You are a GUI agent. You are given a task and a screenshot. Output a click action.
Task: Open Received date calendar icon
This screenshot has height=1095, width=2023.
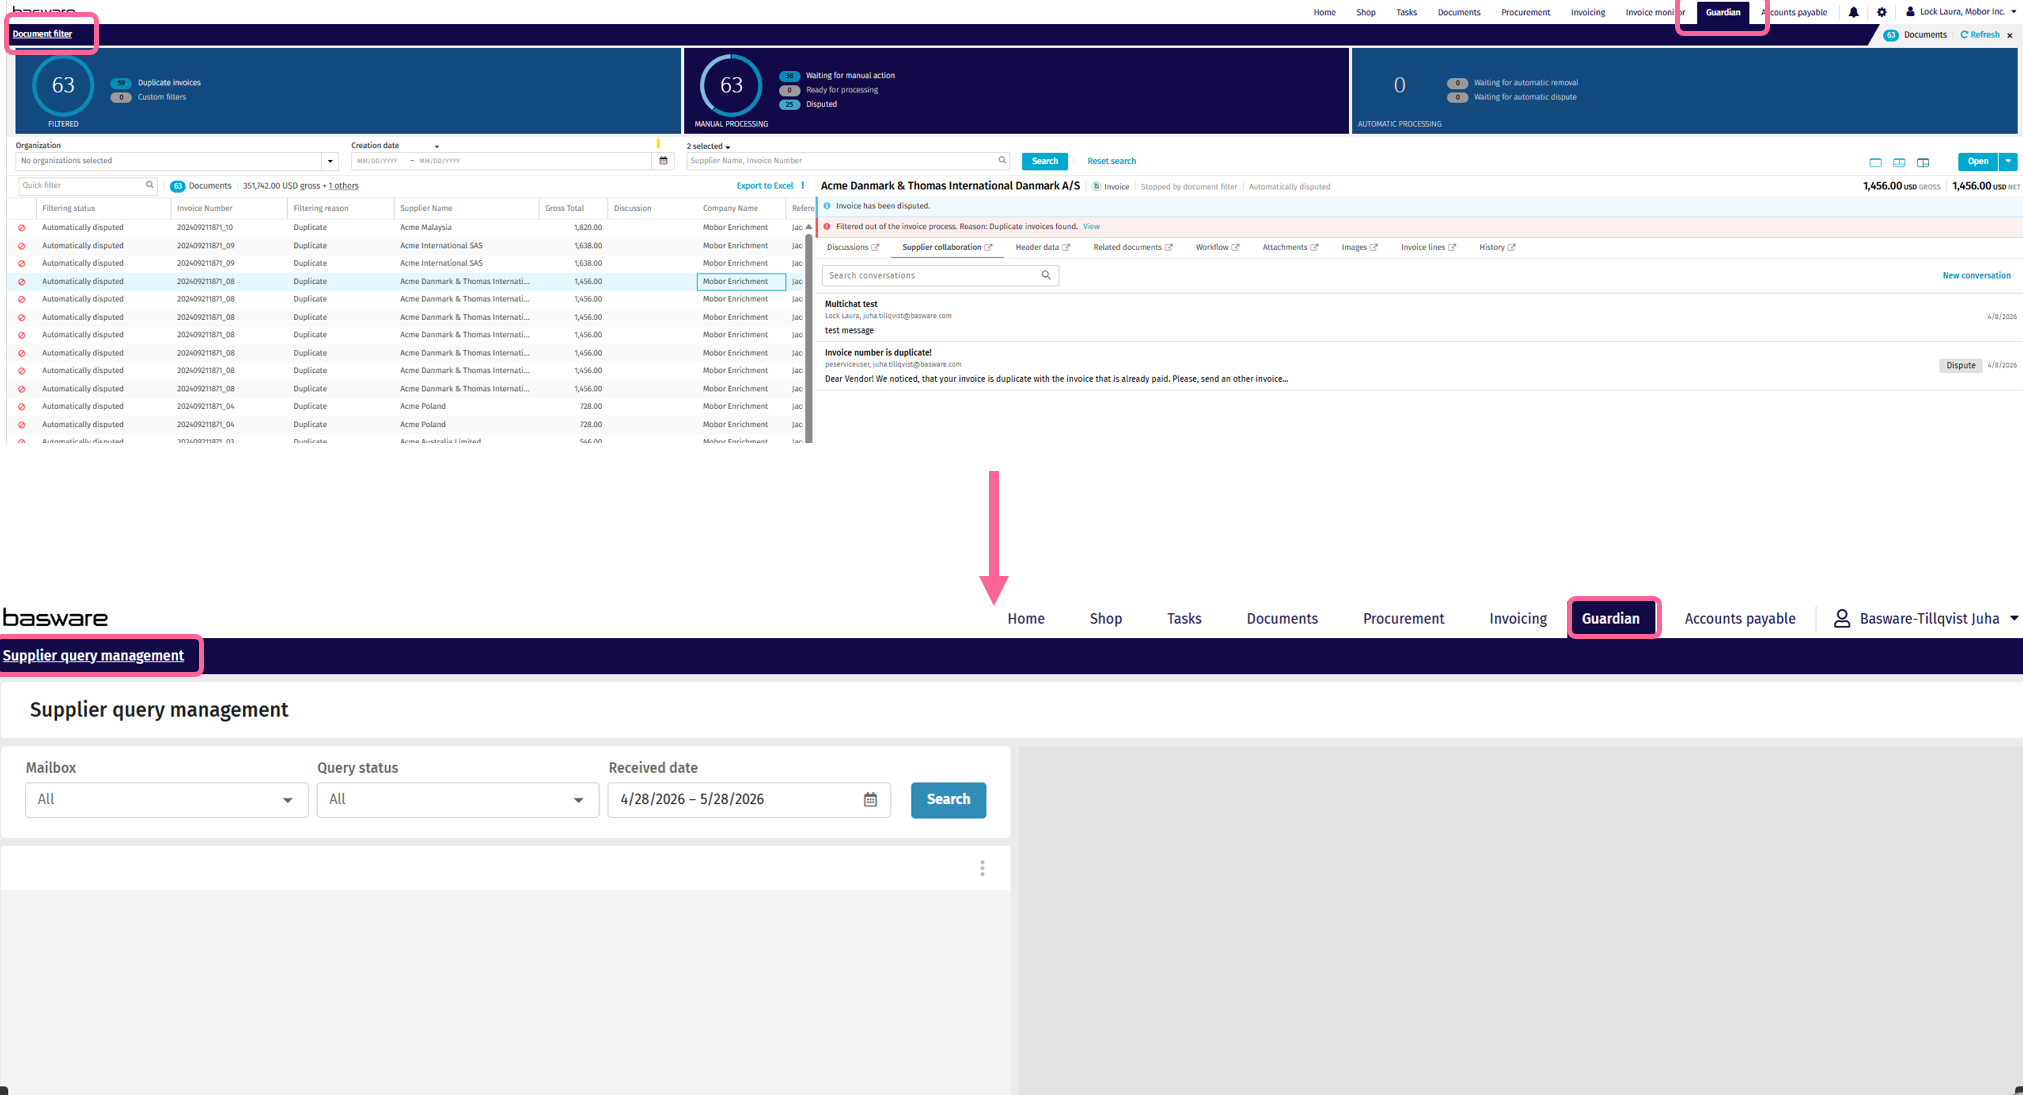870,799
